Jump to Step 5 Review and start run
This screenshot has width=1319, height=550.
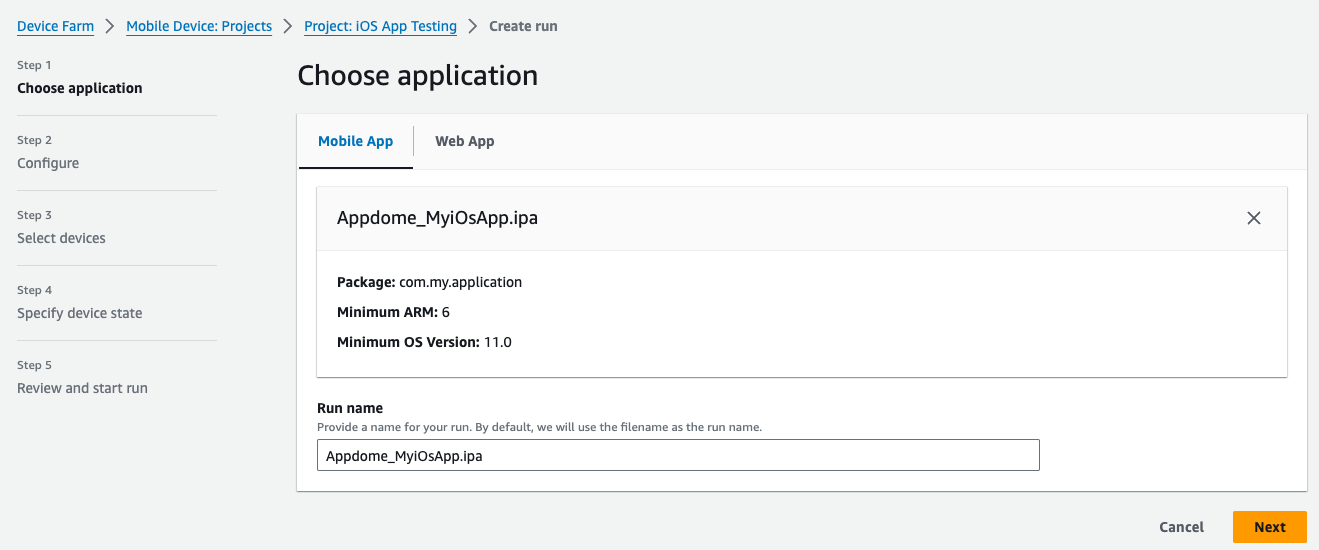point(82,388)
